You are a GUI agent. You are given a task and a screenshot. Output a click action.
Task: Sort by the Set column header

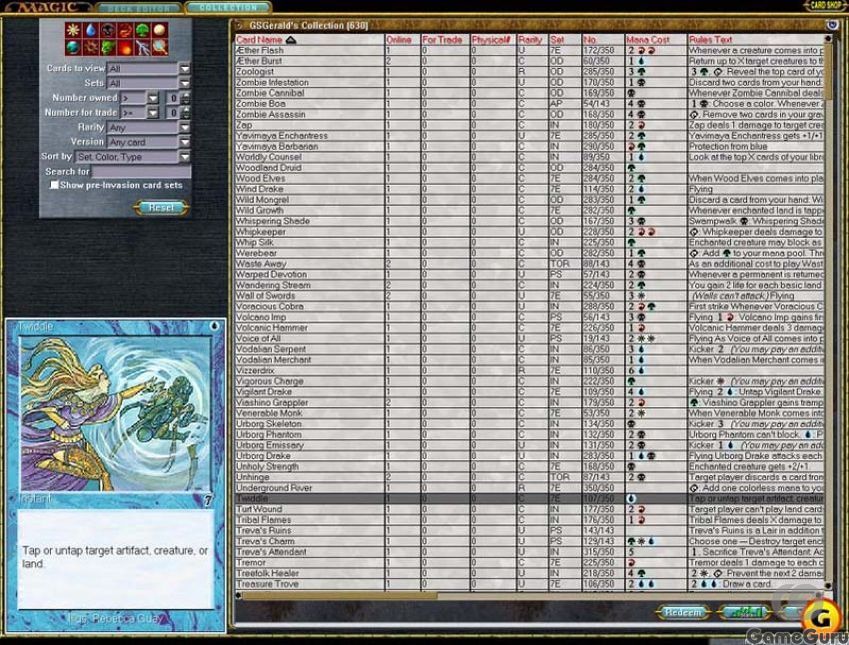(x=558, y=40)
